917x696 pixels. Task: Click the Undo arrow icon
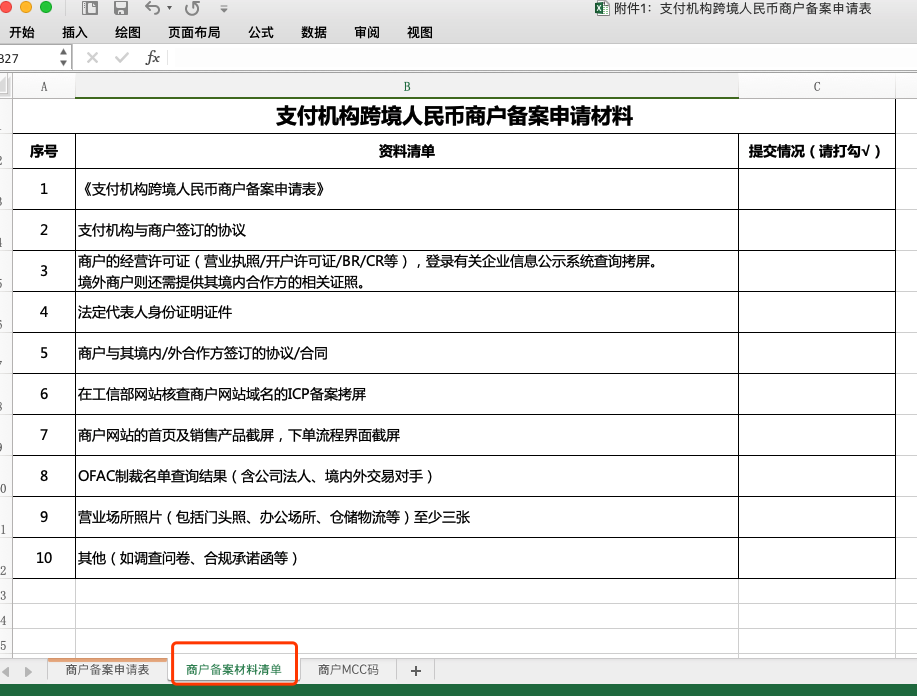(x=152, y=9)
